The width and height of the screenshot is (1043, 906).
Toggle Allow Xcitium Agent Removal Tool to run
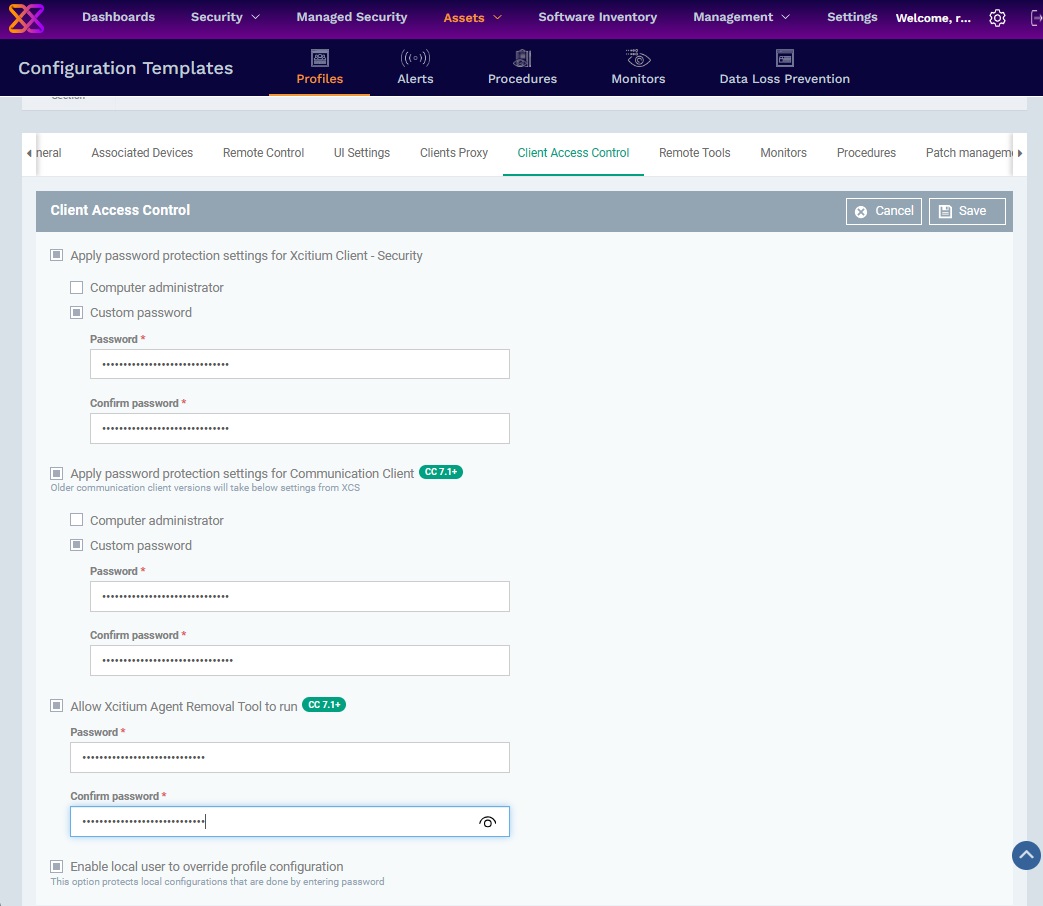57,706
